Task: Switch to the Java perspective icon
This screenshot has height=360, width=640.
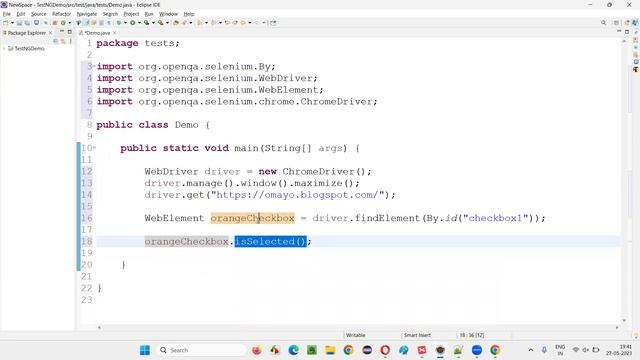Action: point(635,23)
